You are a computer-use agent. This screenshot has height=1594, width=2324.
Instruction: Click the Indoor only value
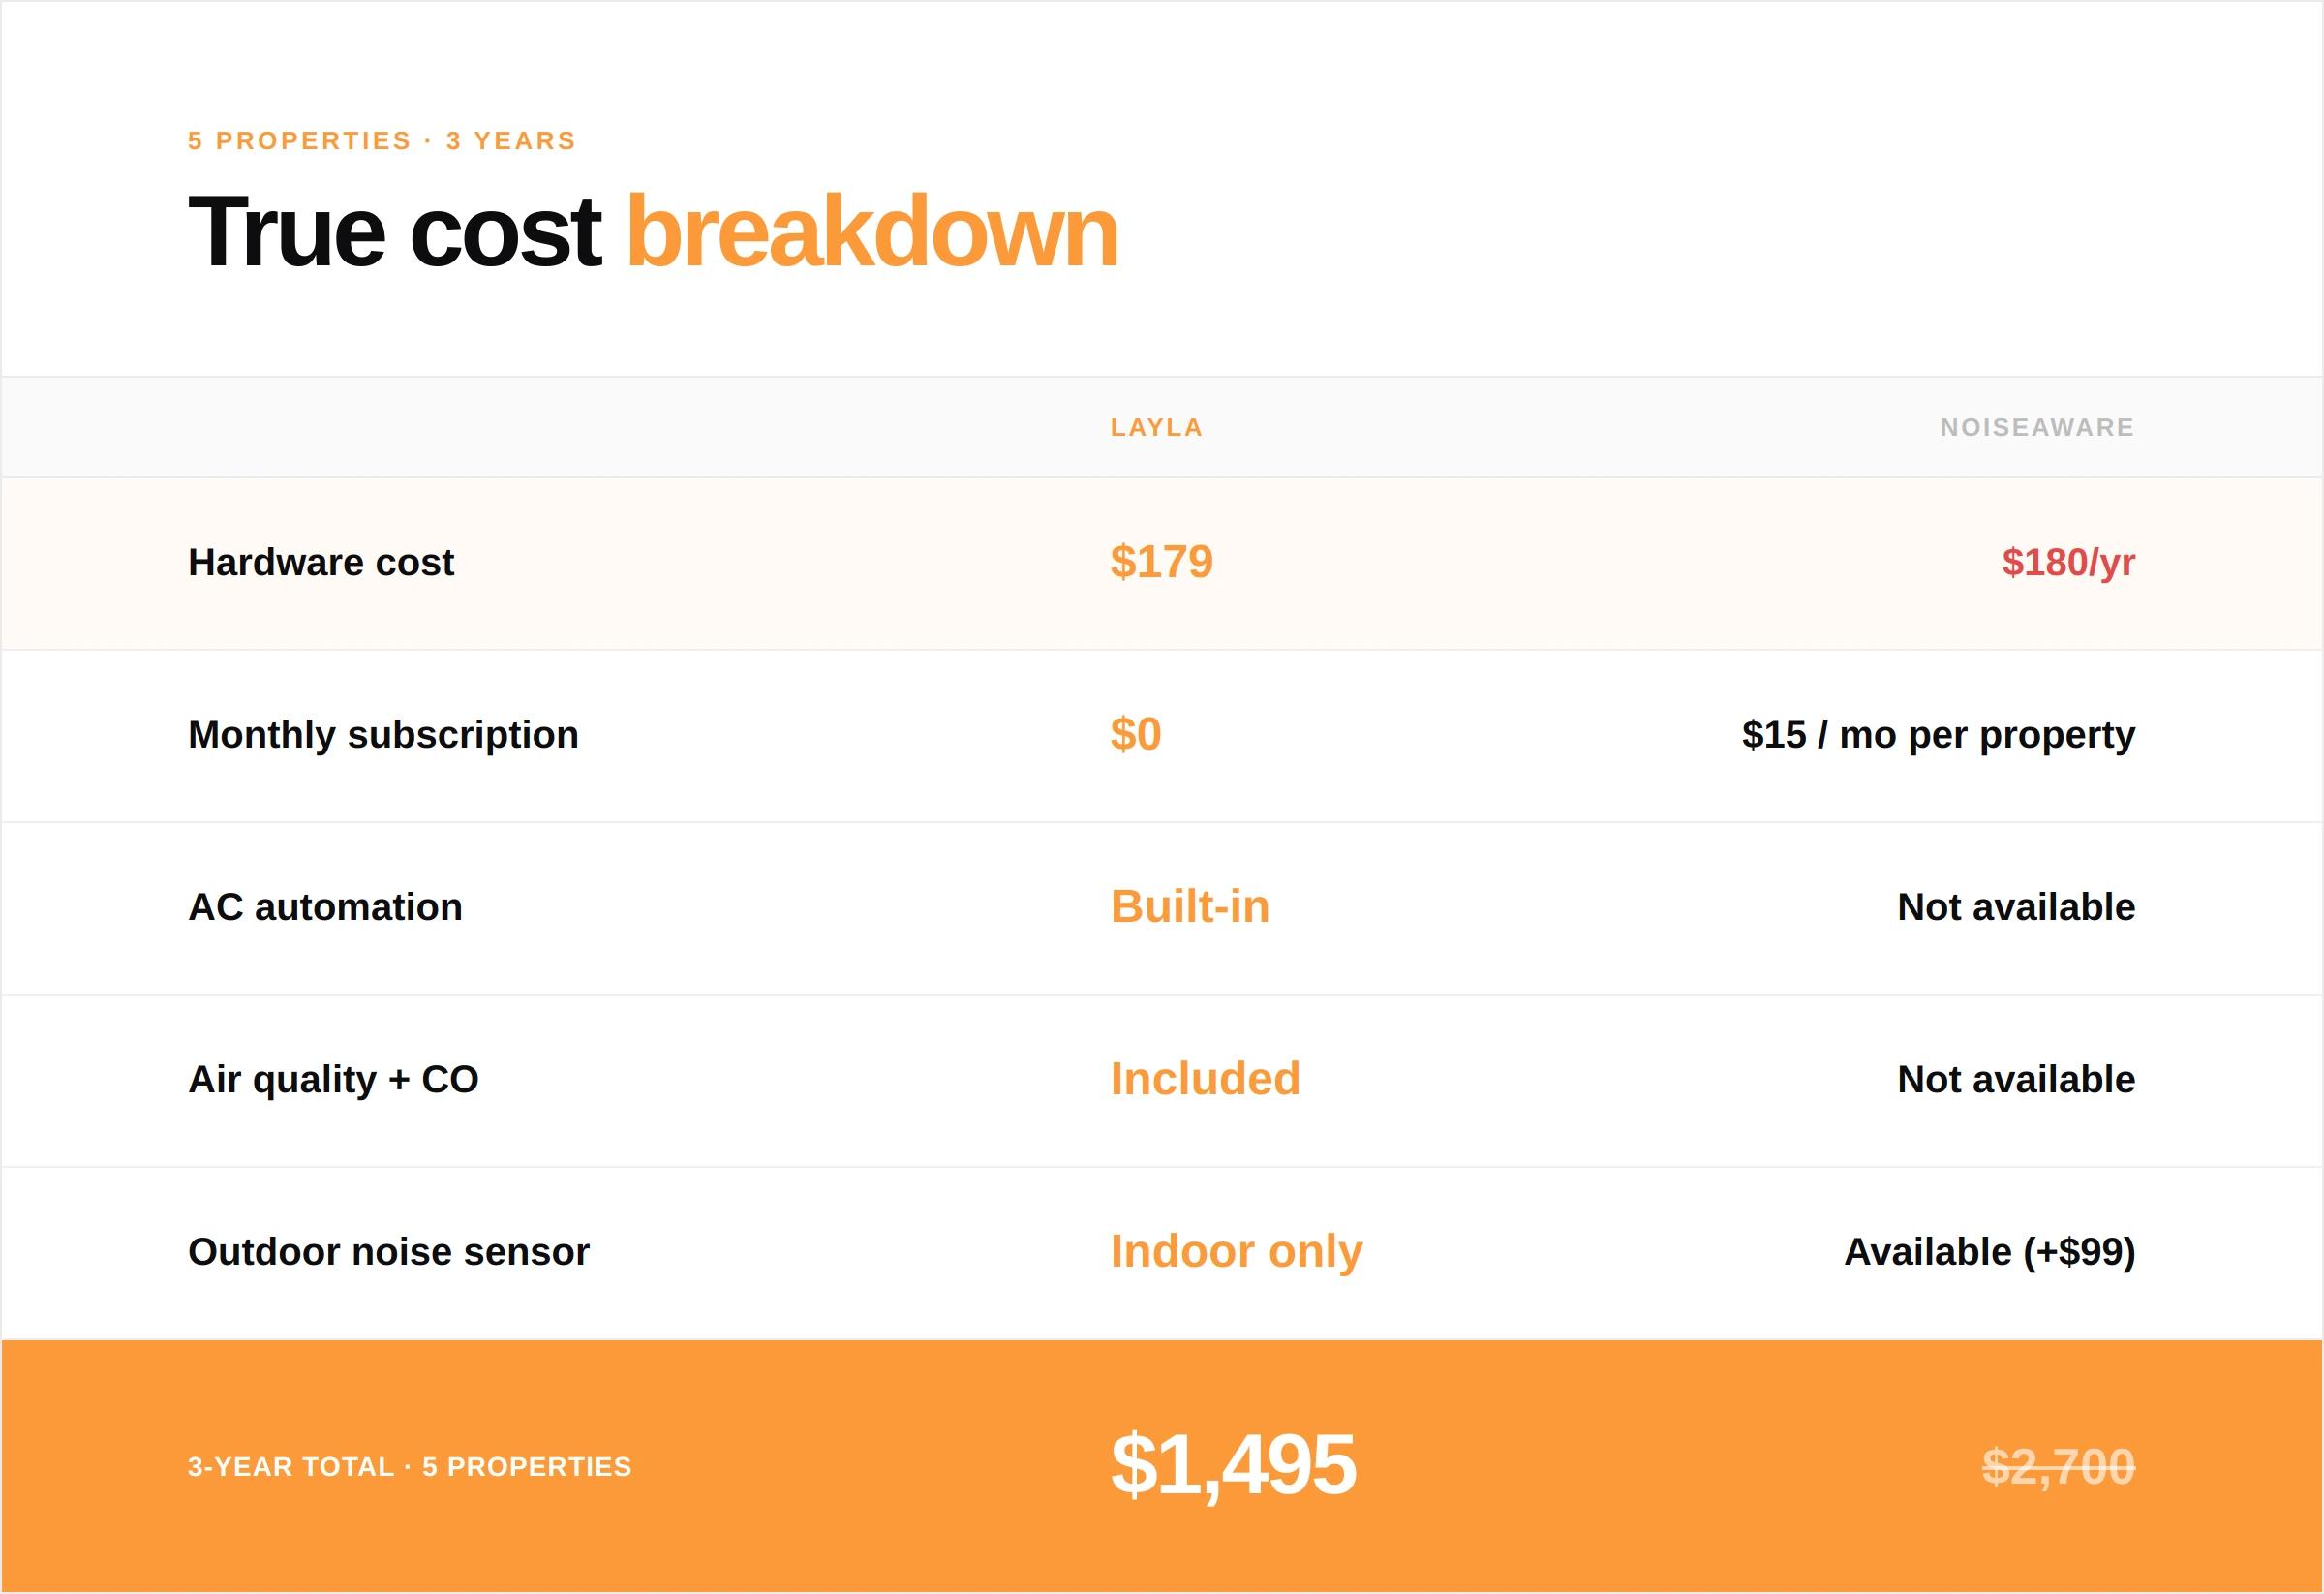1236,1252
